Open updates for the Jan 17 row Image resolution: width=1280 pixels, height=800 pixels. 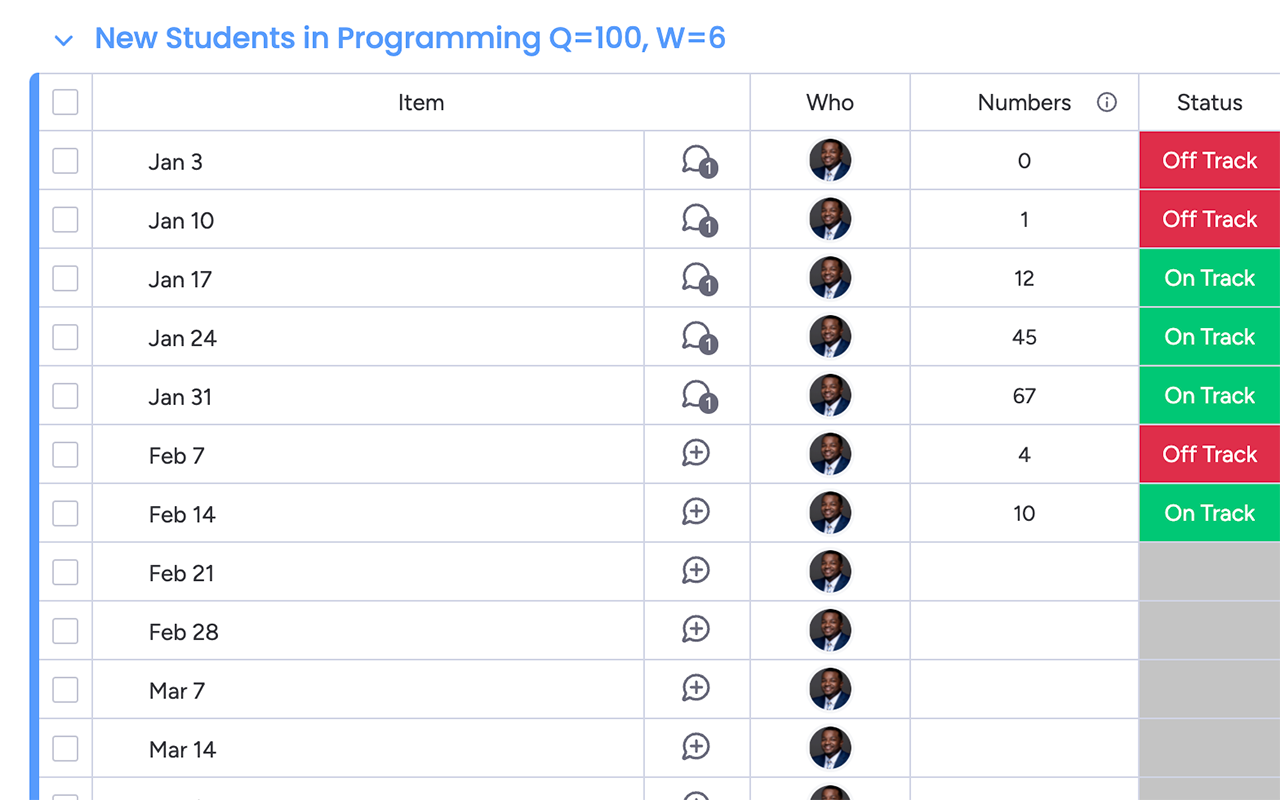pos(698,279)
